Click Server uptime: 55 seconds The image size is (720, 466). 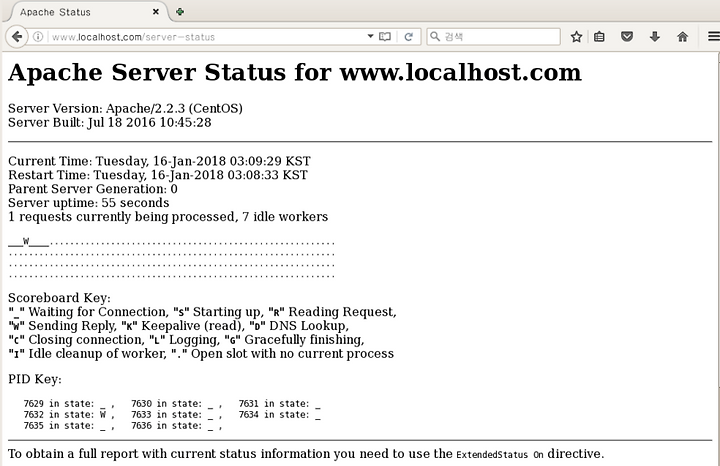89,202
